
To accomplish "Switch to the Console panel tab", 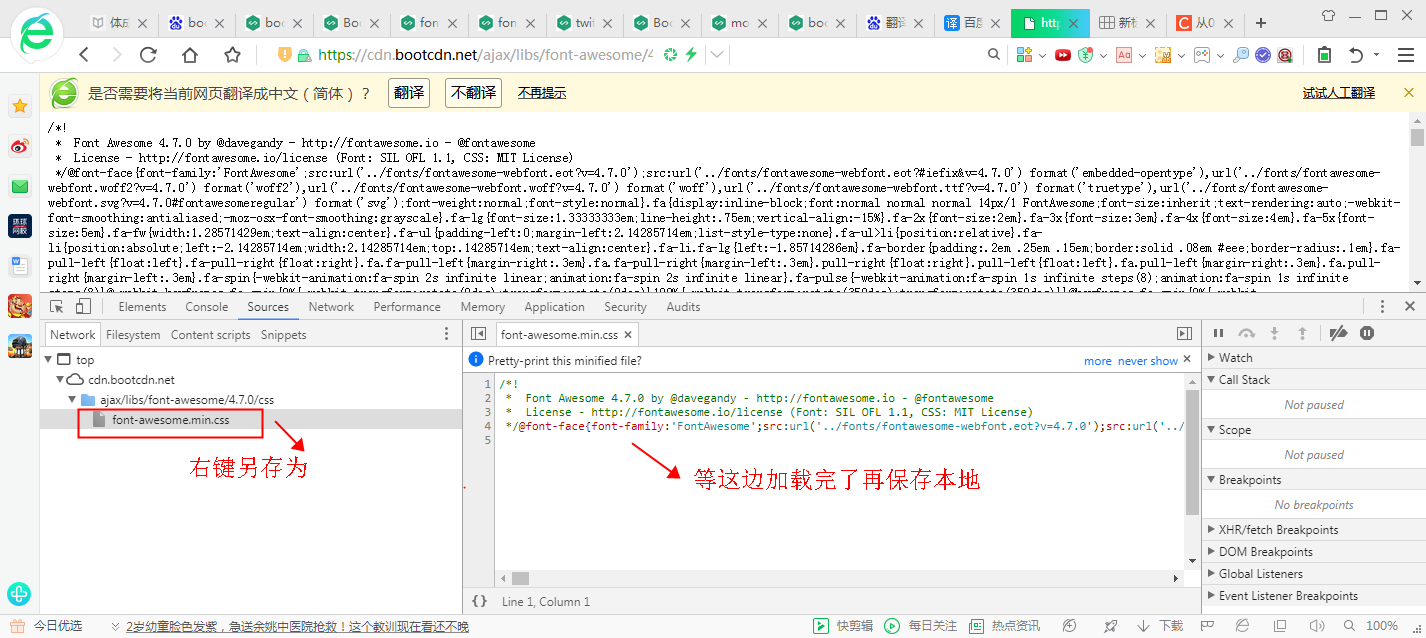I will pos(207,307).
